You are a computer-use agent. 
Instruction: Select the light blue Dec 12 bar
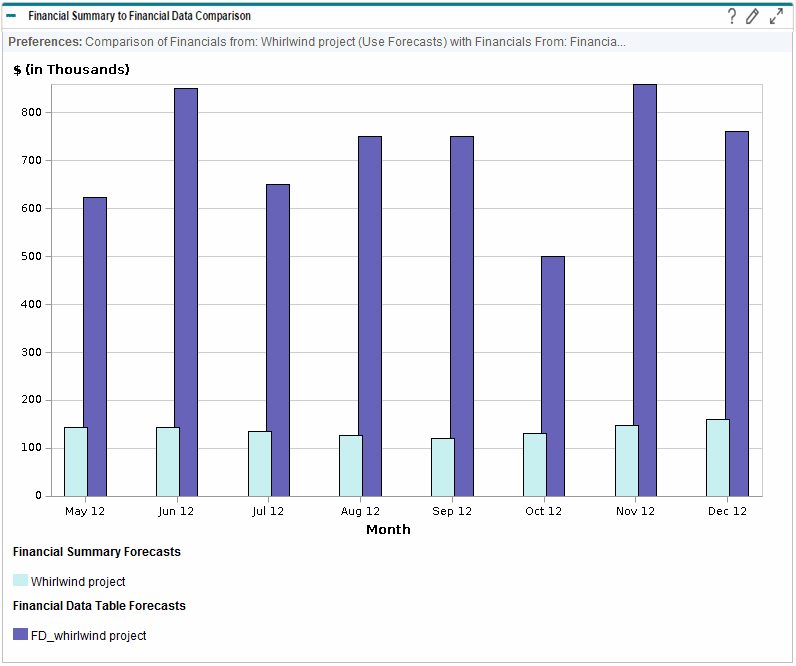(x=718, y=457)
